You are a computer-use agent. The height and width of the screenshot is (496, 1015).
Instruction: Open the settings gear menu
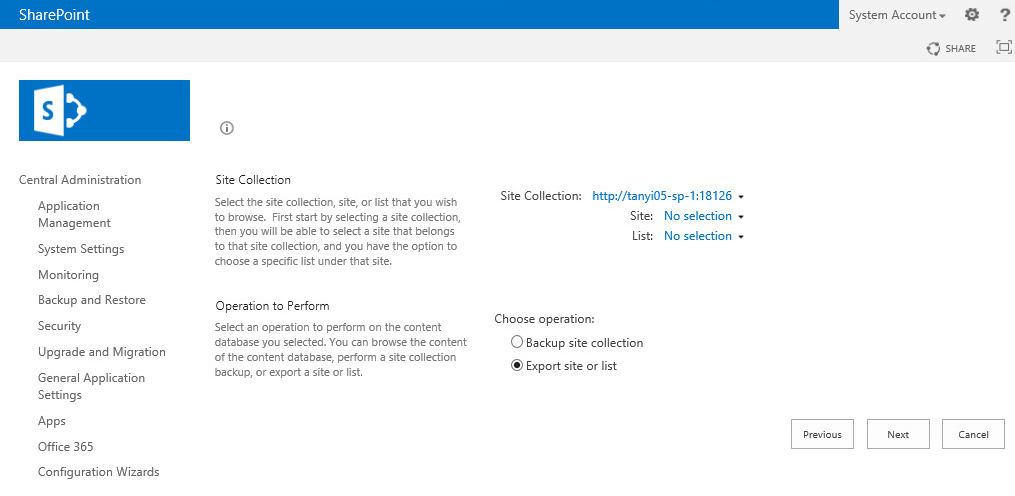972,14
